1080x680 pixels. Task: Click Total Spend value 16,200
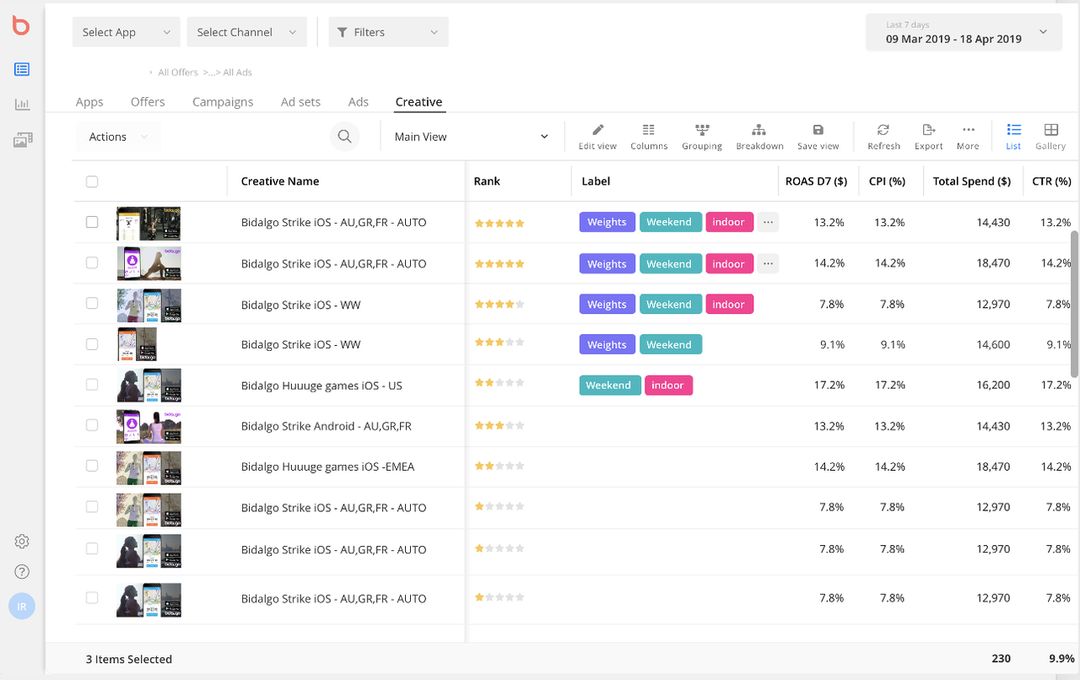993,385
